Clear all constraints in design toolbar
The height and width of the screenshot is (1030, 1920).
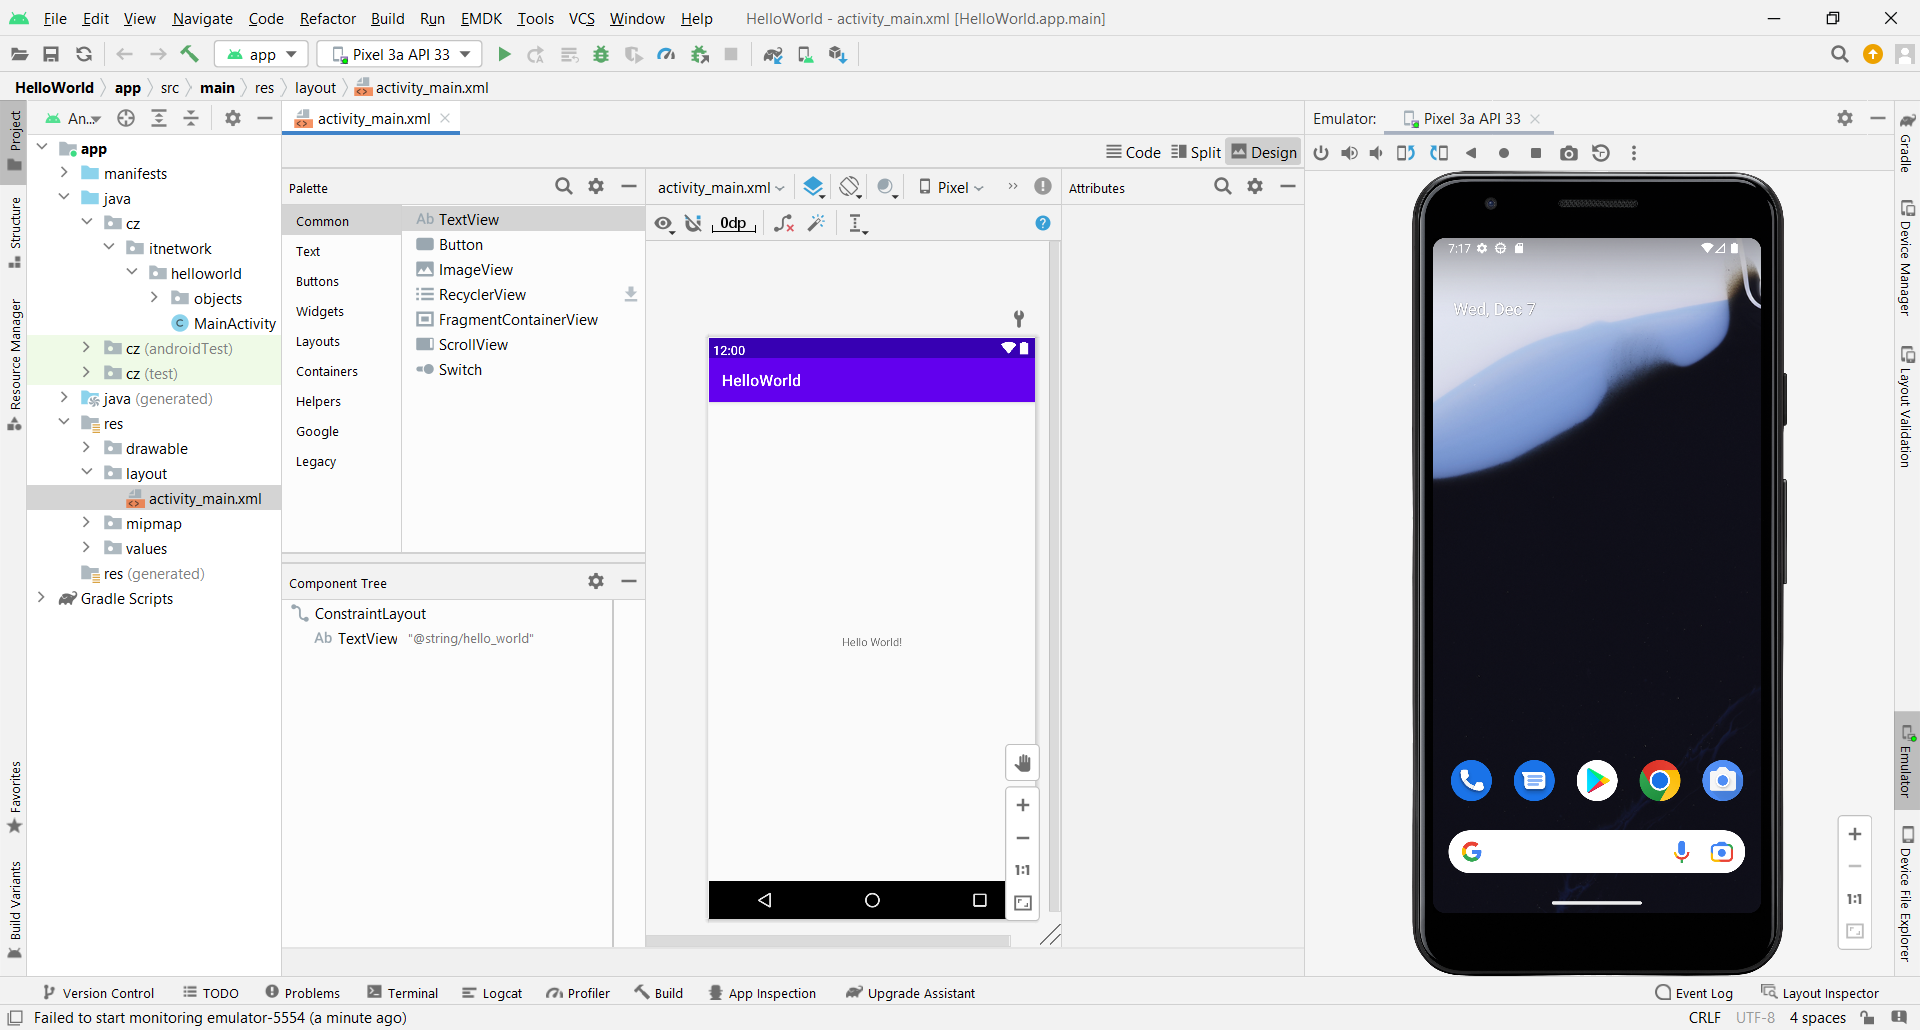coord(784,223)
